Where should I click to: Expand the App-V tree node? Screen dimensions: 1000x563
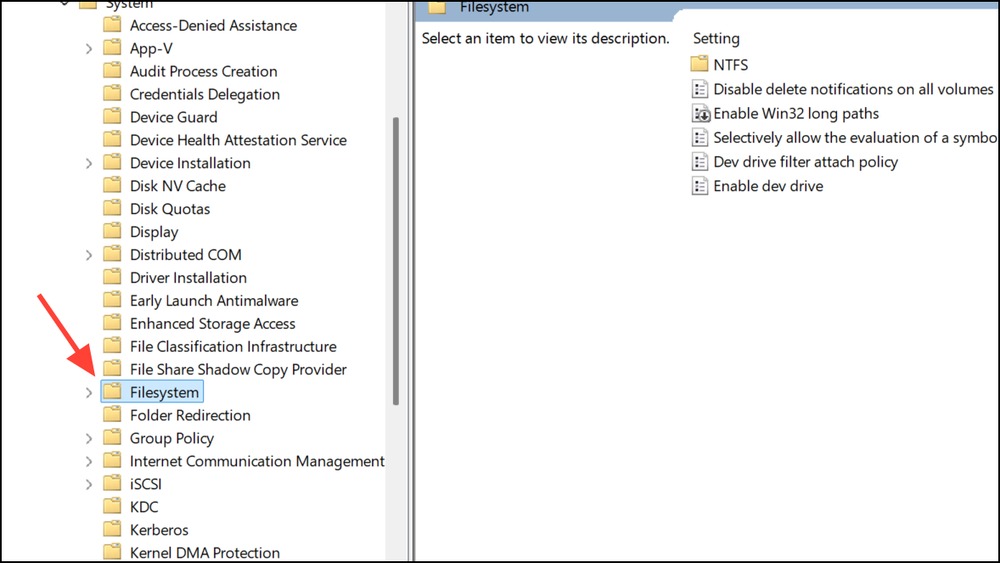89,48
